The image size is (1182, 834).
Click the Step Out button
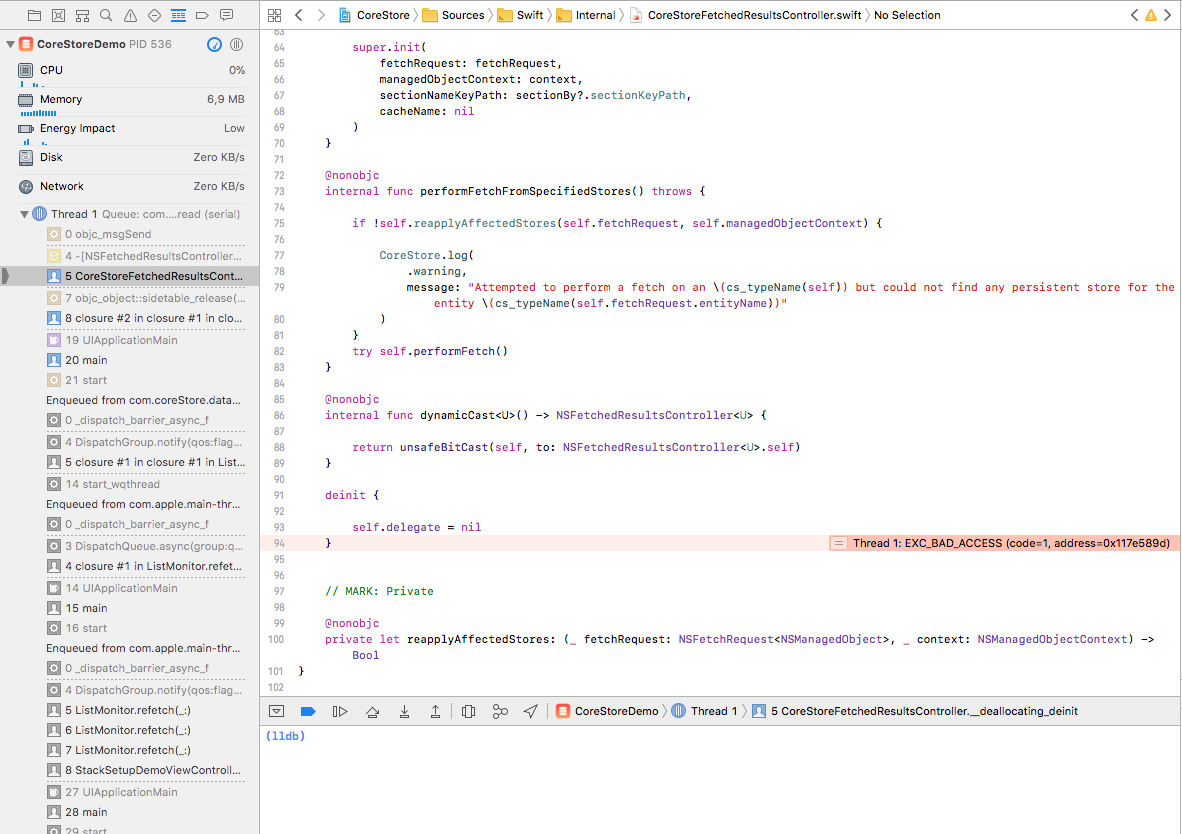point(435,711)
